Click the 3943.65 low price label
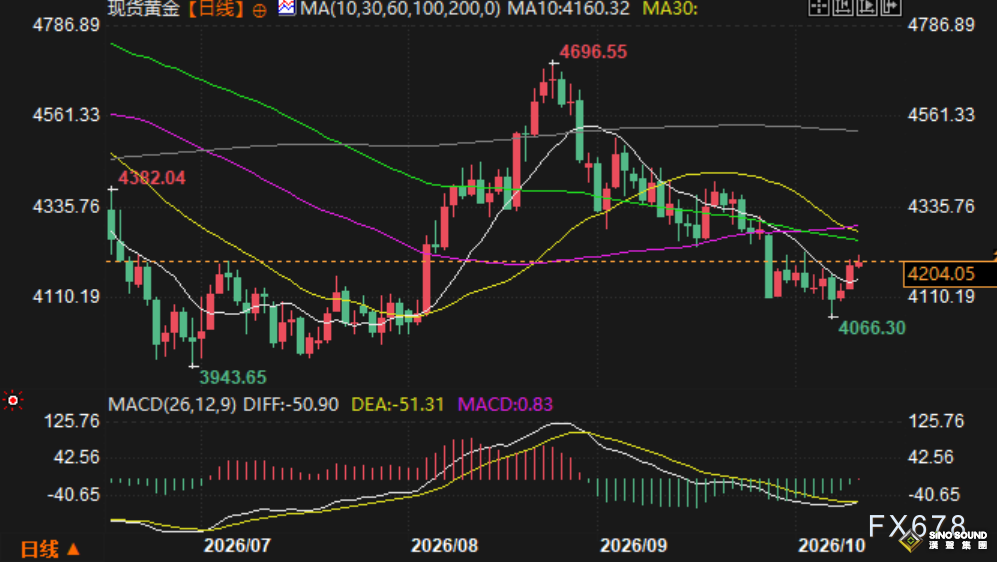Image resolution: width=997 pixels, height=562 pixels. click(x=233, y=378)
